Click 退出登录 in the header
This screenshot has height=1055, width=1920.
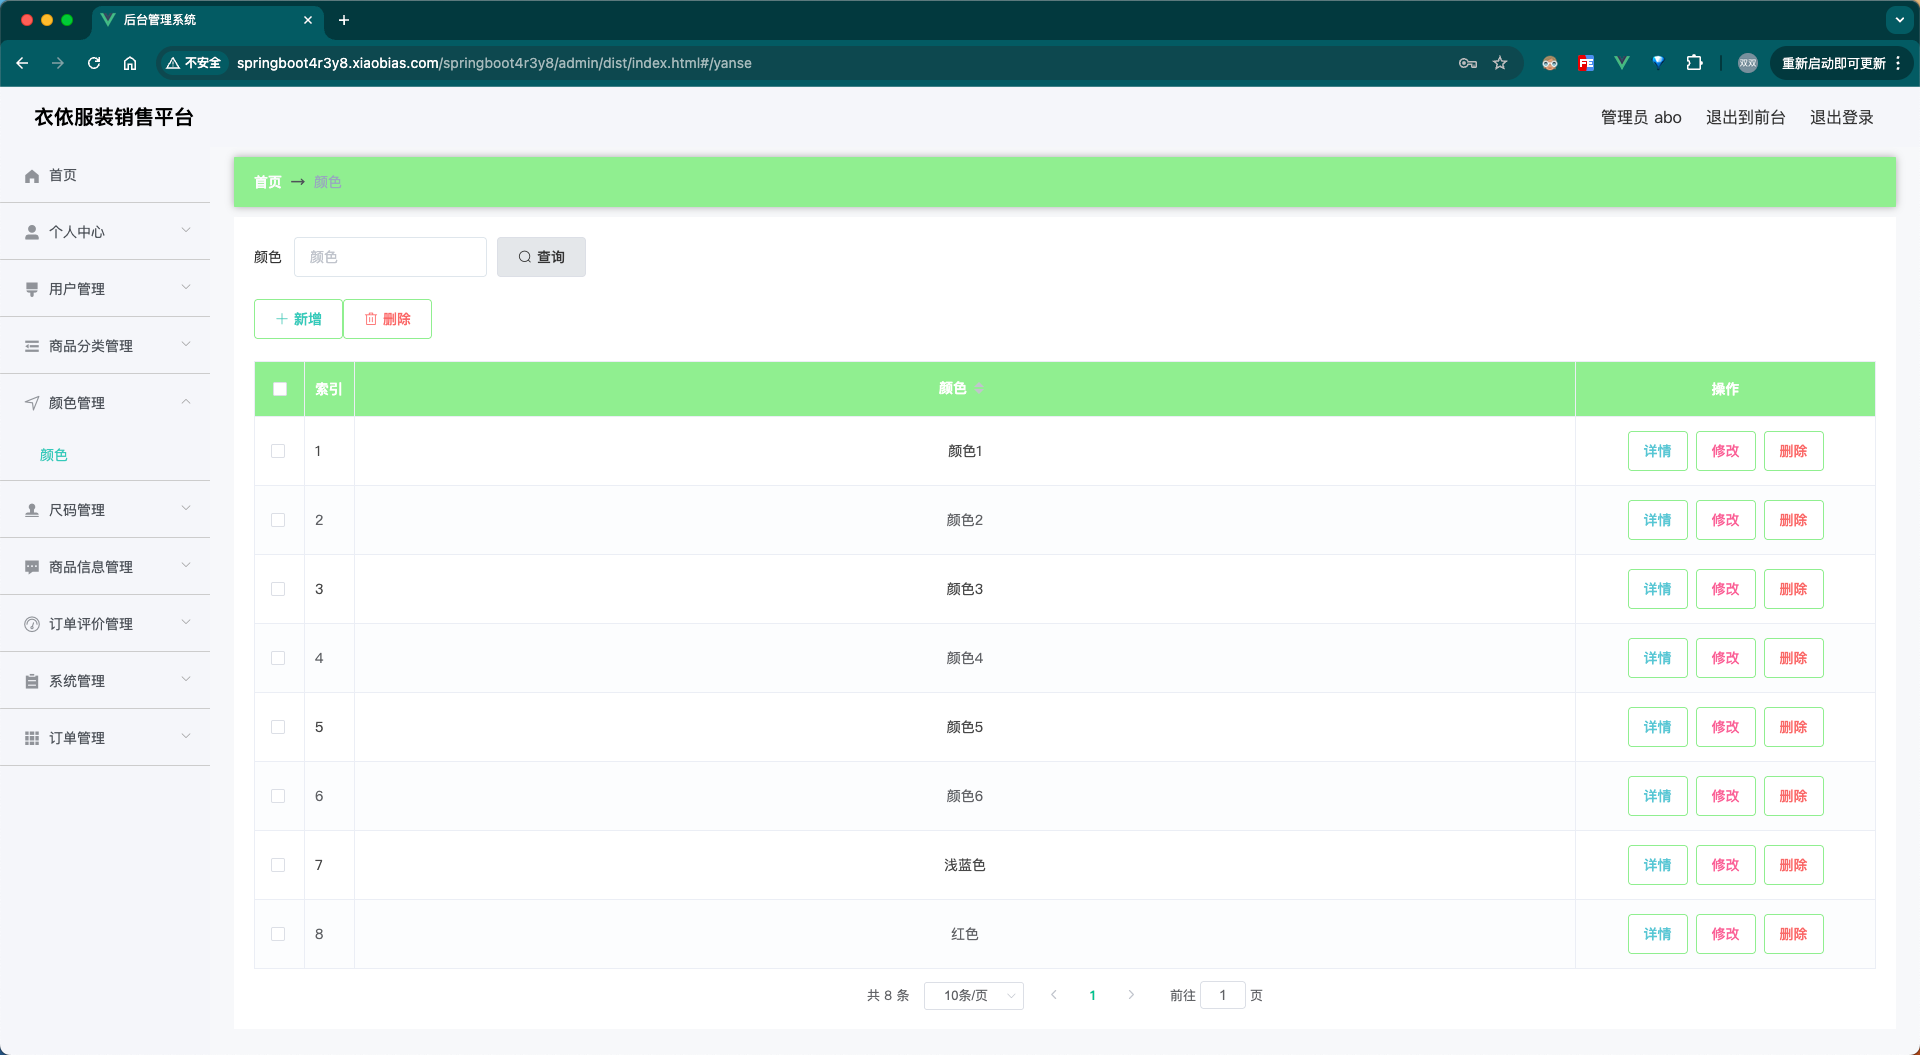pos(1842,117)
